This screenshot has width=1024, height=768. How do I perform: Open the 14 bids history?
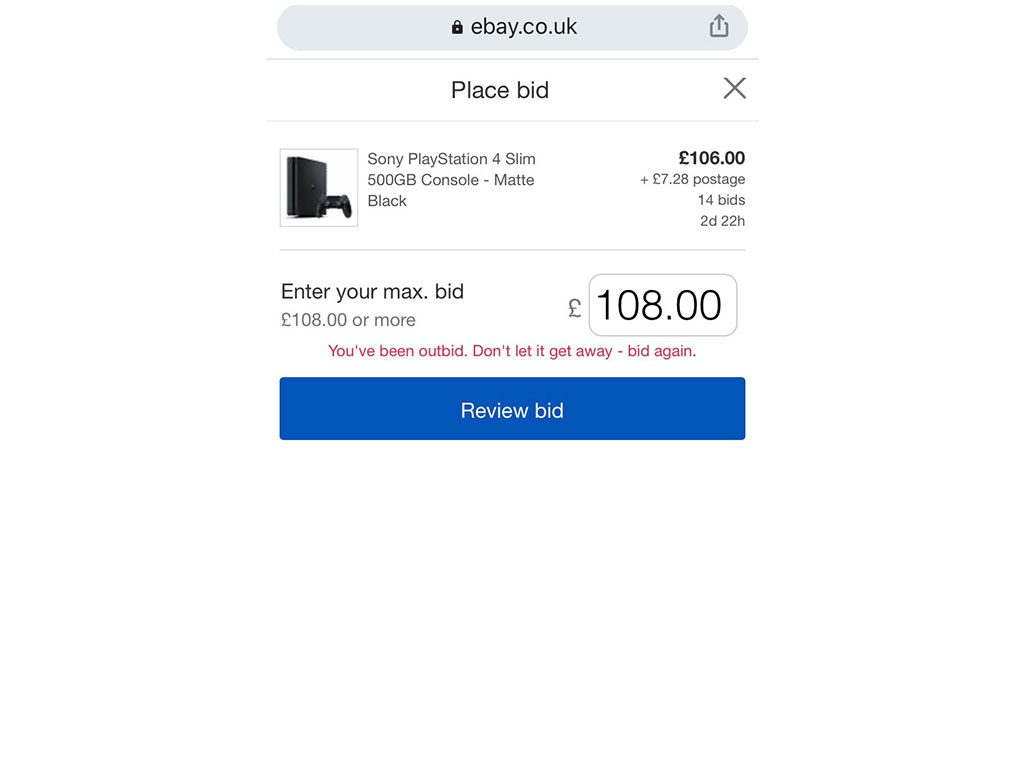tap(721, 200)
